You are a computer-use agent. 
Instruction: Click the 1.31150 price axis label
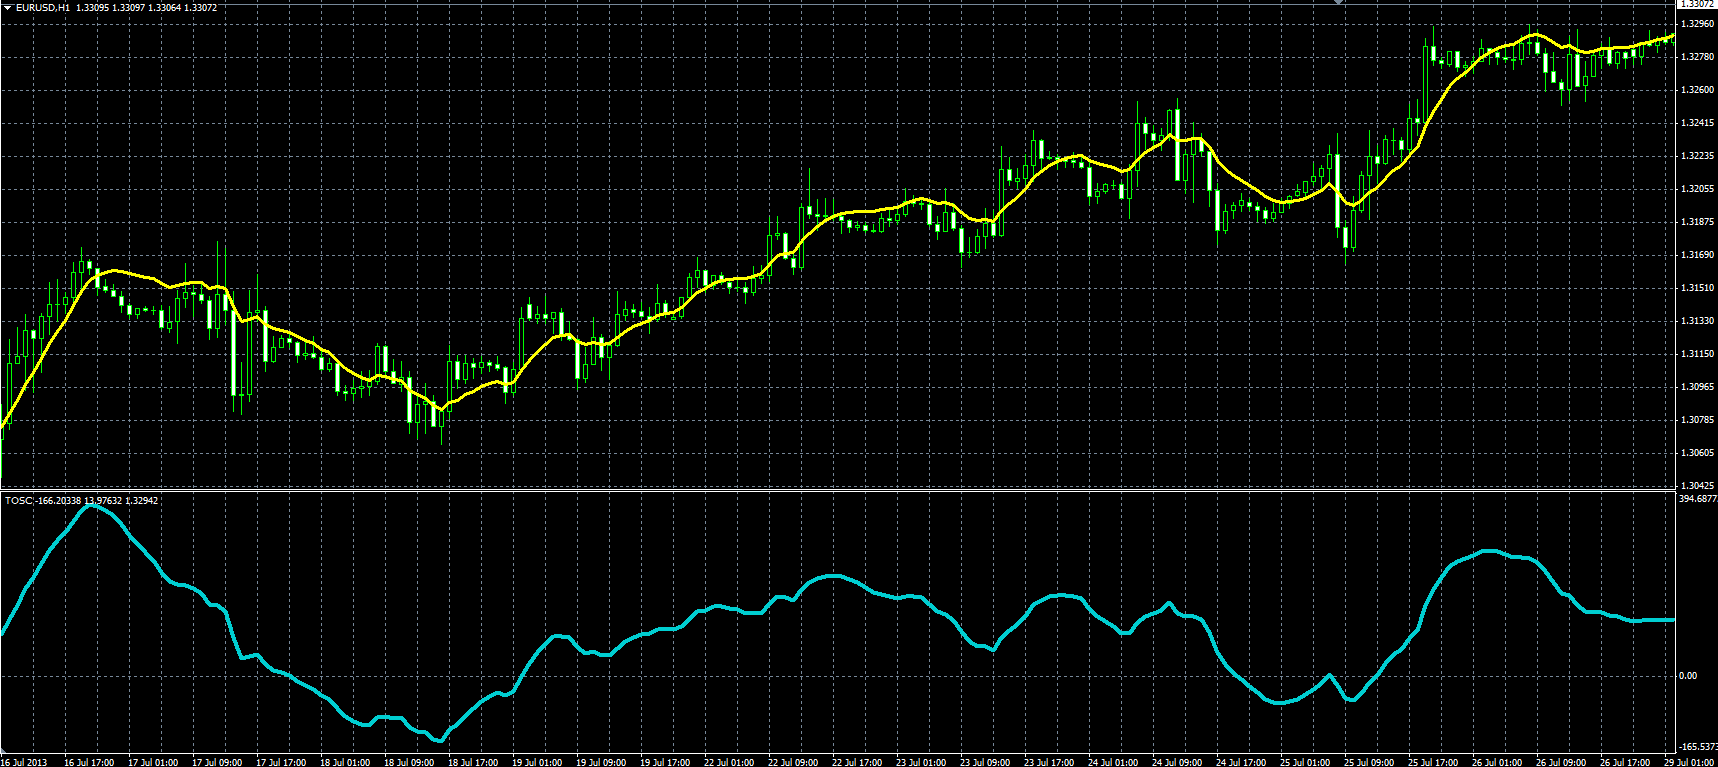click(x=1696, y=354)
